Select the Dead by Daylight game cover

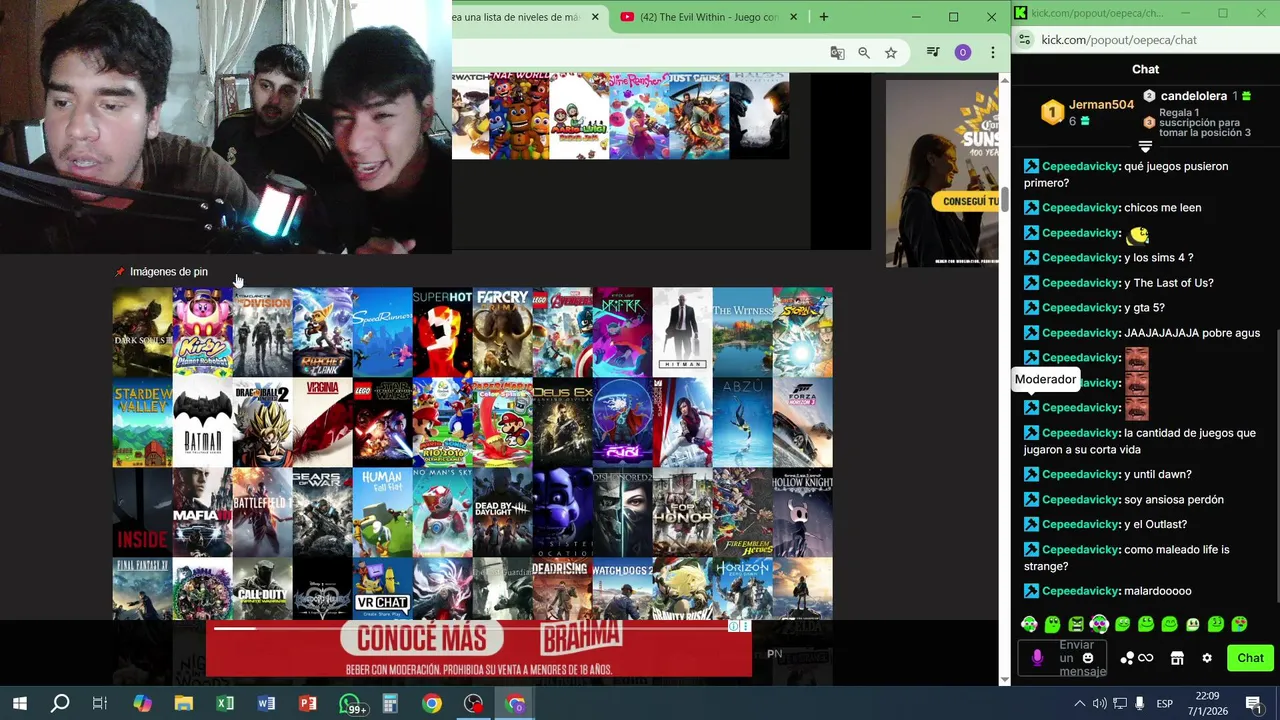point(502,513)
